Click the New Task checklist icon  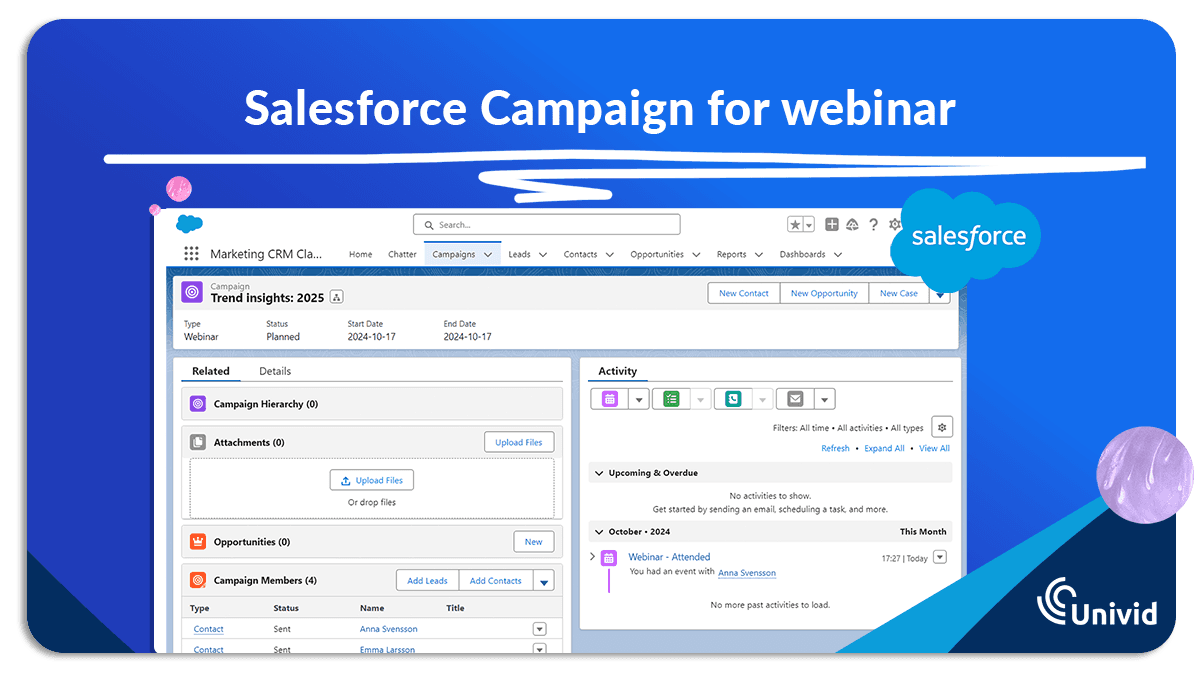[671, 399]
